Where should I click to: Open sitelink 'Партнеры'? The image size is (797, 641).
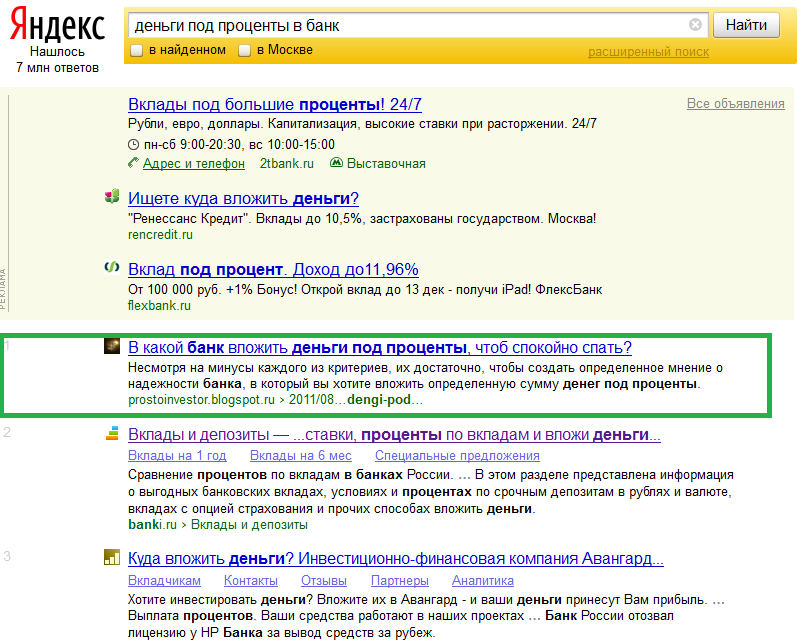400,581
